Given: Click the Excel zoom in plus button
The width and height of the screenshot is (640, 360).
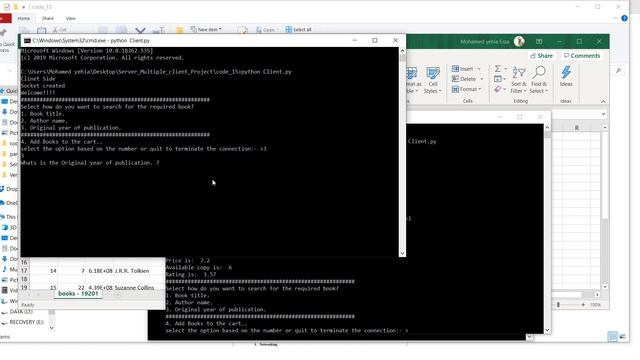Looking at the screenshot, I should click(x=583, y=305).
